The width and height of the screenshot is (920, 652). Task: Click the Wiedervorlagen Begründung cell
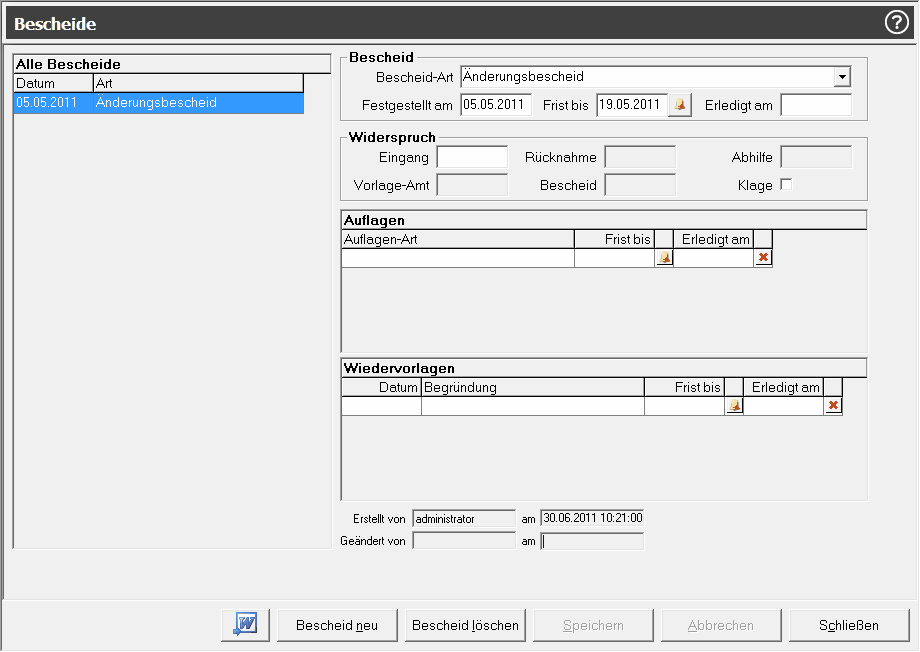click(x=532, y=406)
